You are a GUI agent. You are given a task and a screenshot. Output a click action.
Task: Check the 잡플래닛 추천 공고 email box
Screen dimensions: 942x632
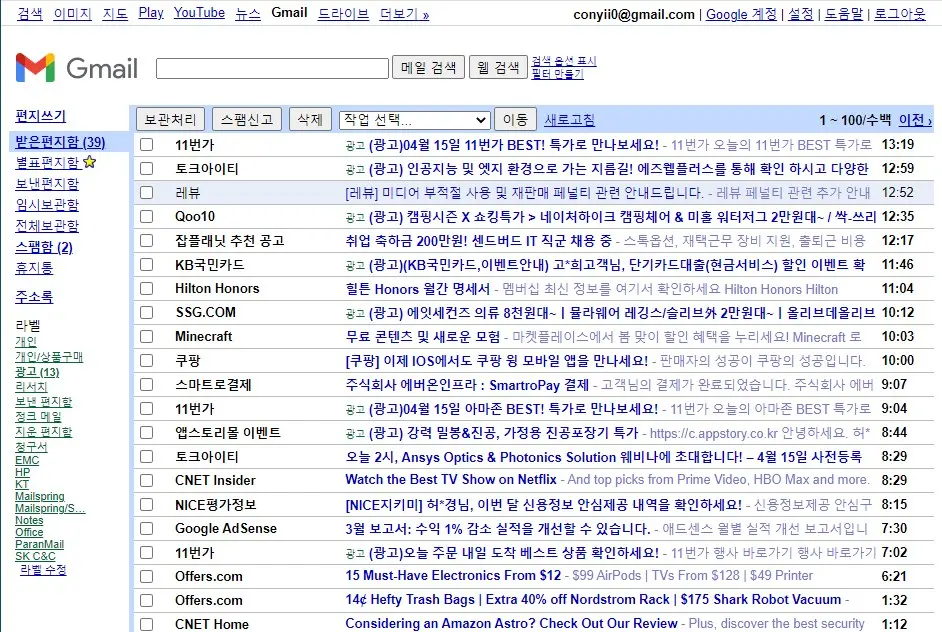pyautogui.click(x=147, y=241)
